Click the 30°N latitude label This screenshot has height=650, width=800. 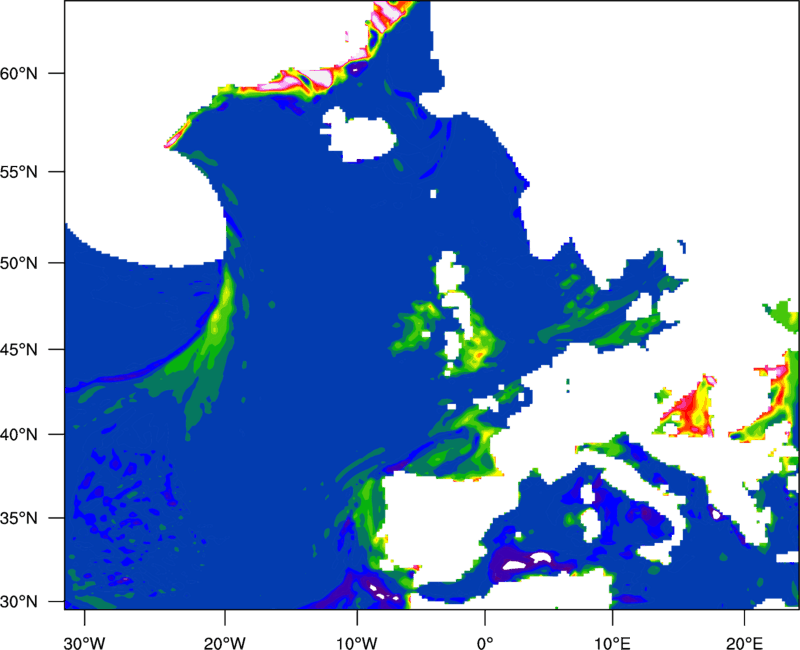[19, 602]
